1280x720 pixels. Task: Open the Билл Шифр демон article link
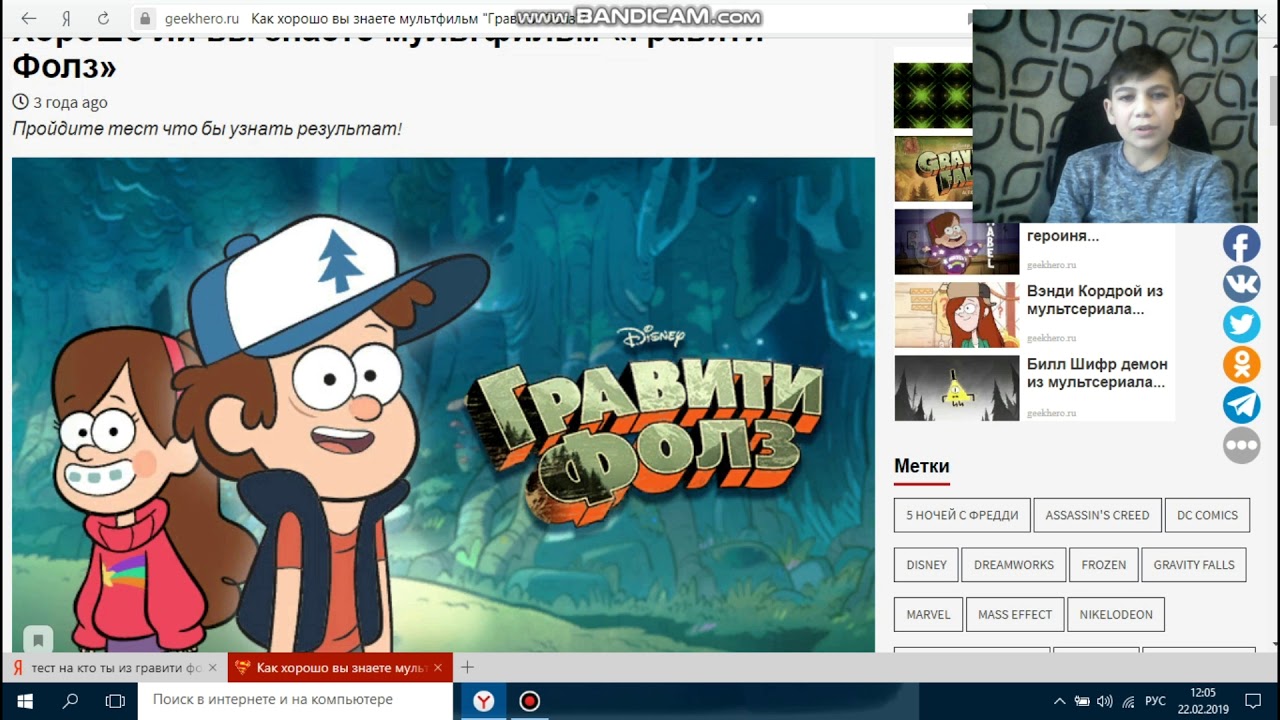(x=1097, y=373)
